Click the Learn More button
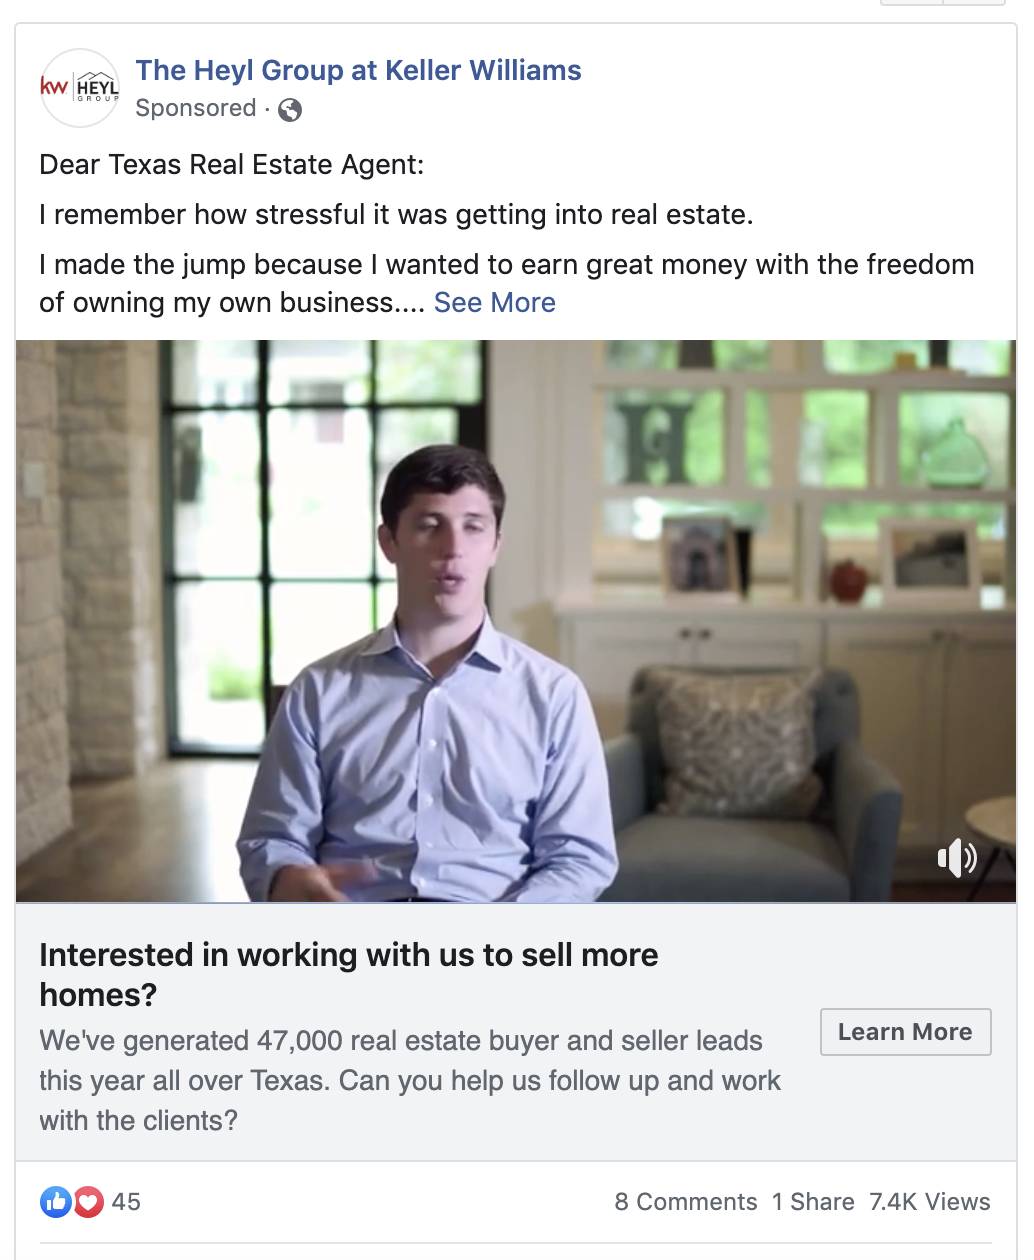 tap(905, 1032)
